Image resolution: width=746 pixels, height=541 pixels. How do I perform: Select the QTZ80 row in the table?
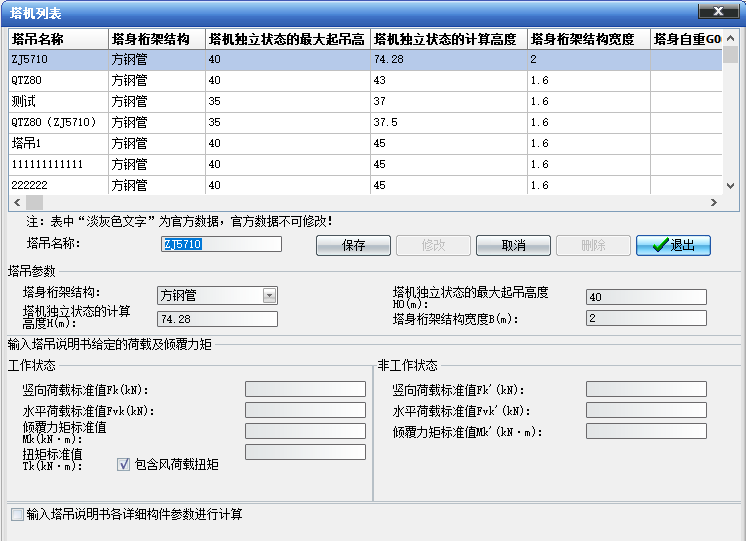[365, 80]
